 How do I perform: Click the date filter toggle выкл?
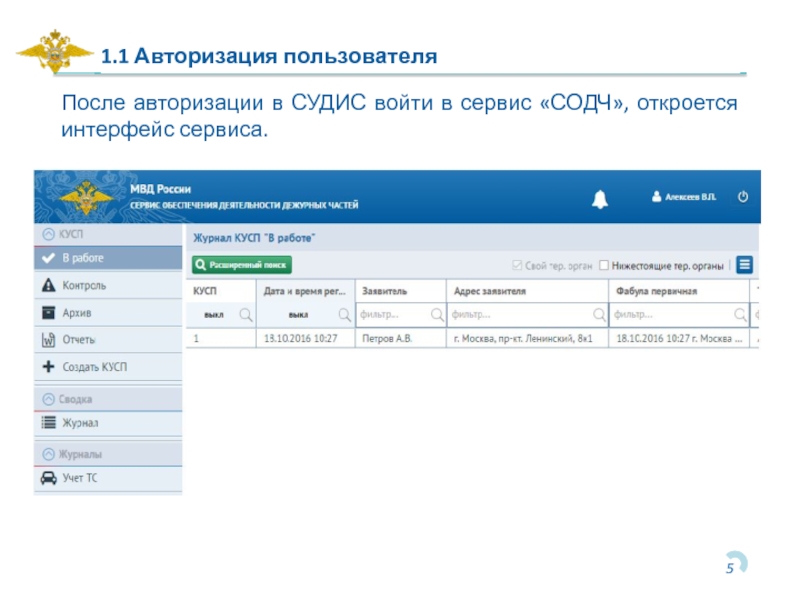298,315
